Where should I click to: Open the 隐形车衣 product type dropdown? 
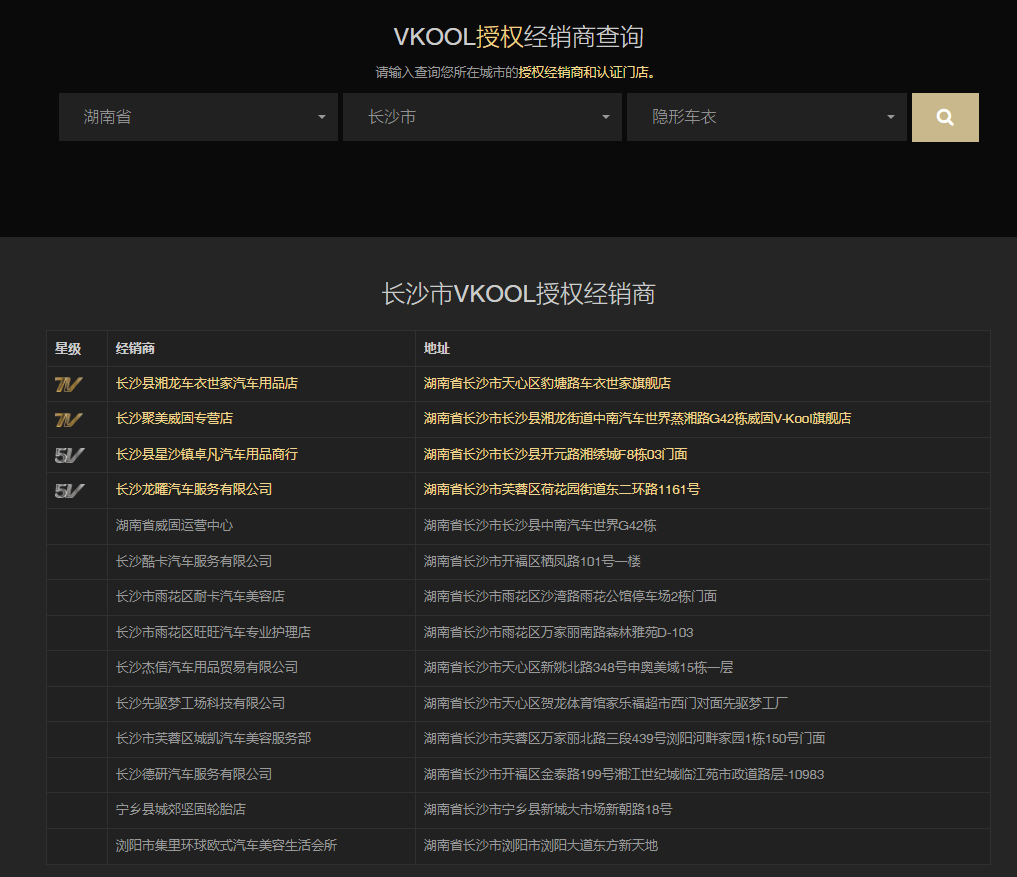pos(766,117)
